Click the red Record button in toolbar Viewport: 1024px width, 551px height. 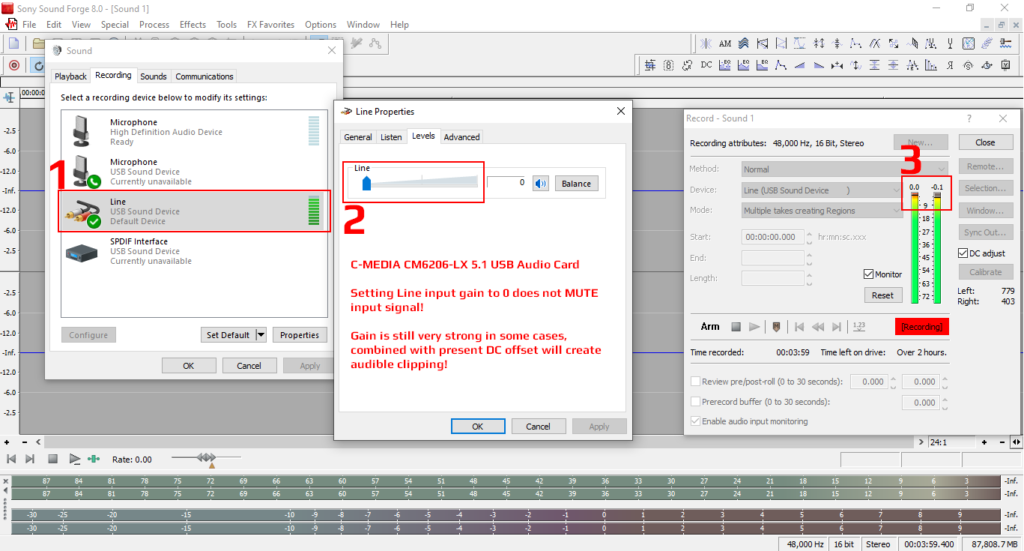click(14, 65)
